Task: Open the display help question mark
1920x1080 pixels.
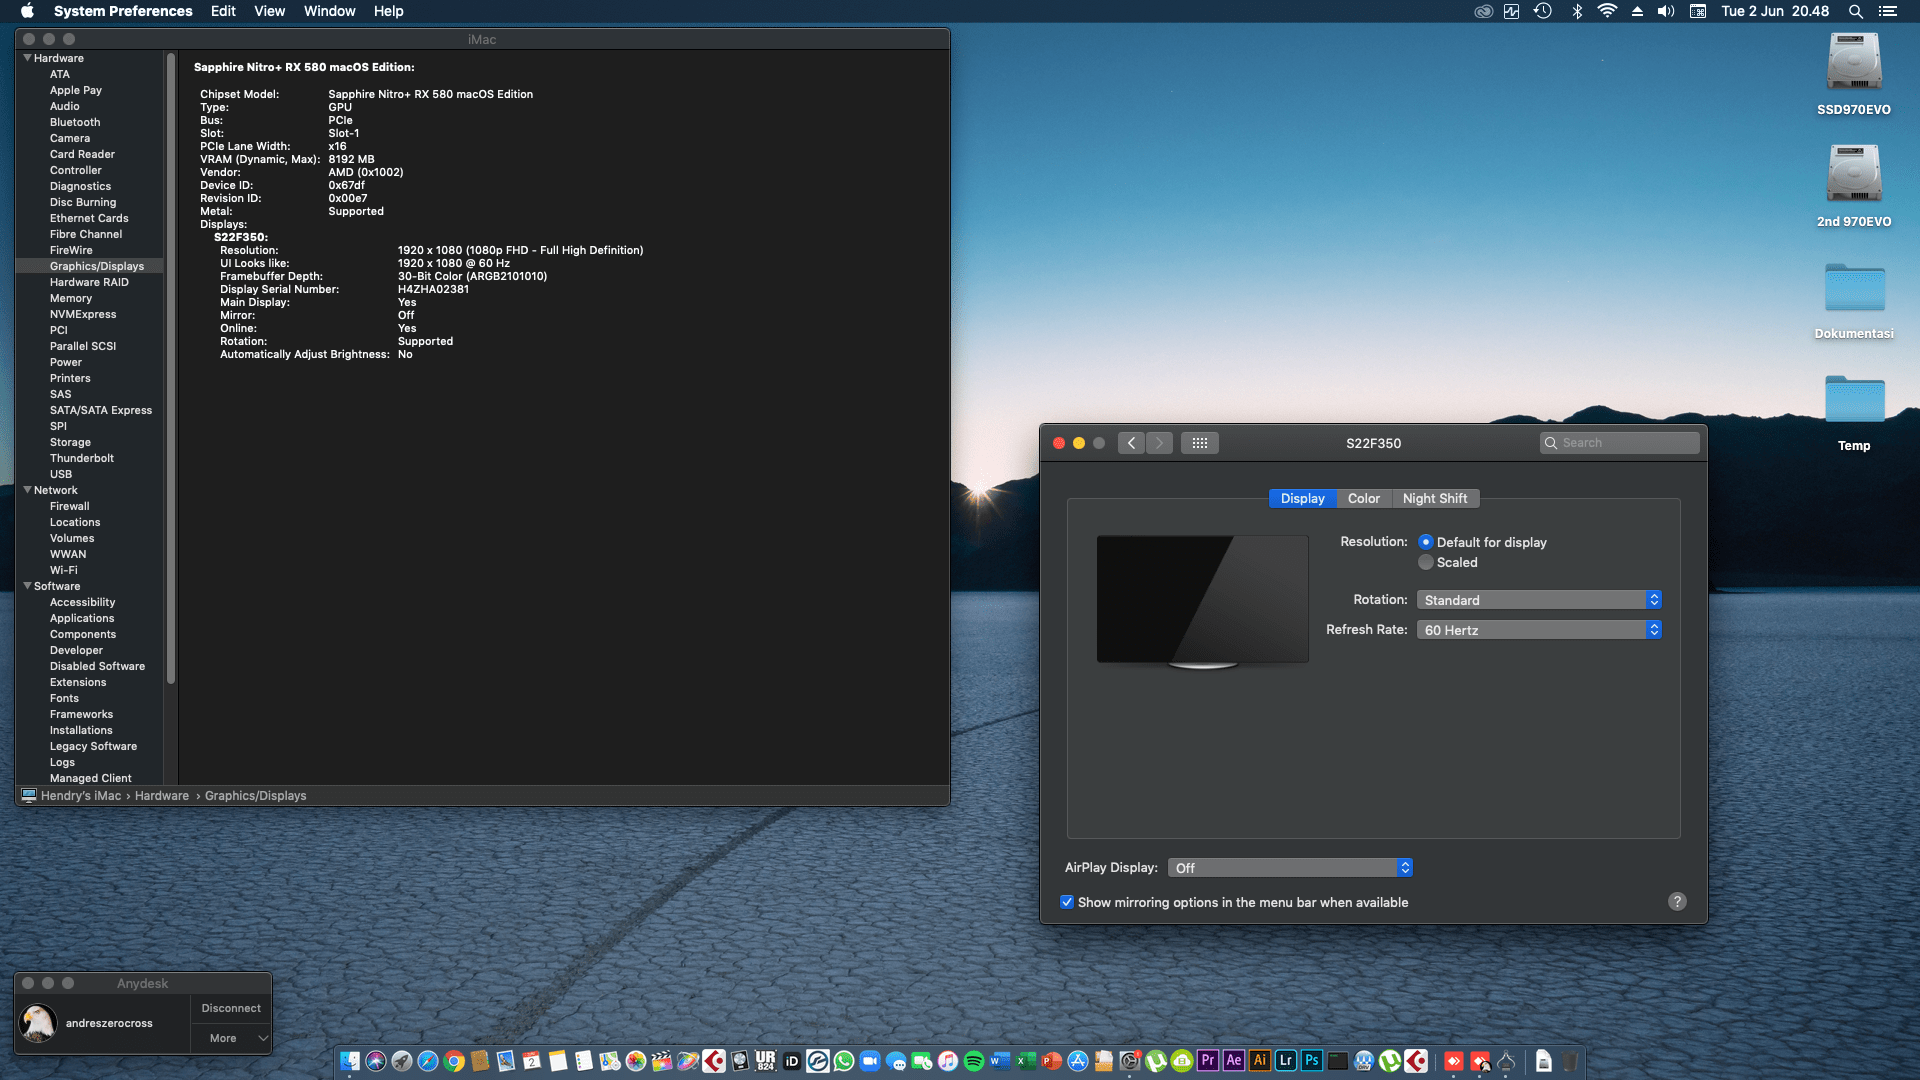Action: 1677,901
